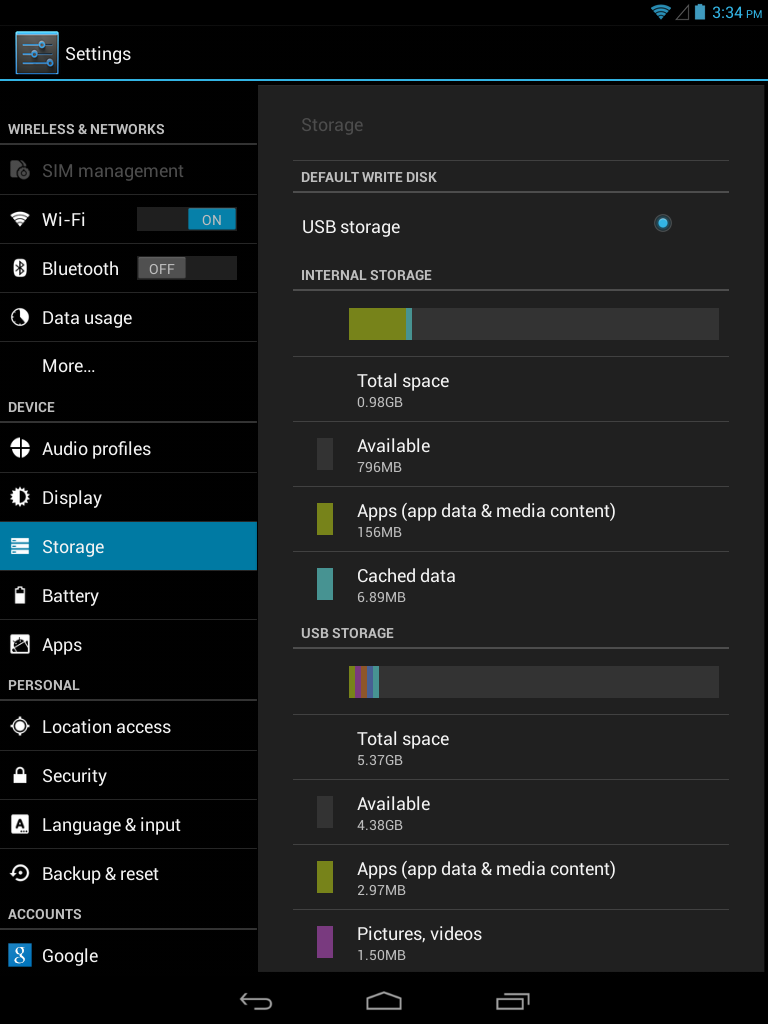The width and height of the screenshot is (768, 1024).
Task: Tap Cached data teal color swatch
Action: click(325, 584)
